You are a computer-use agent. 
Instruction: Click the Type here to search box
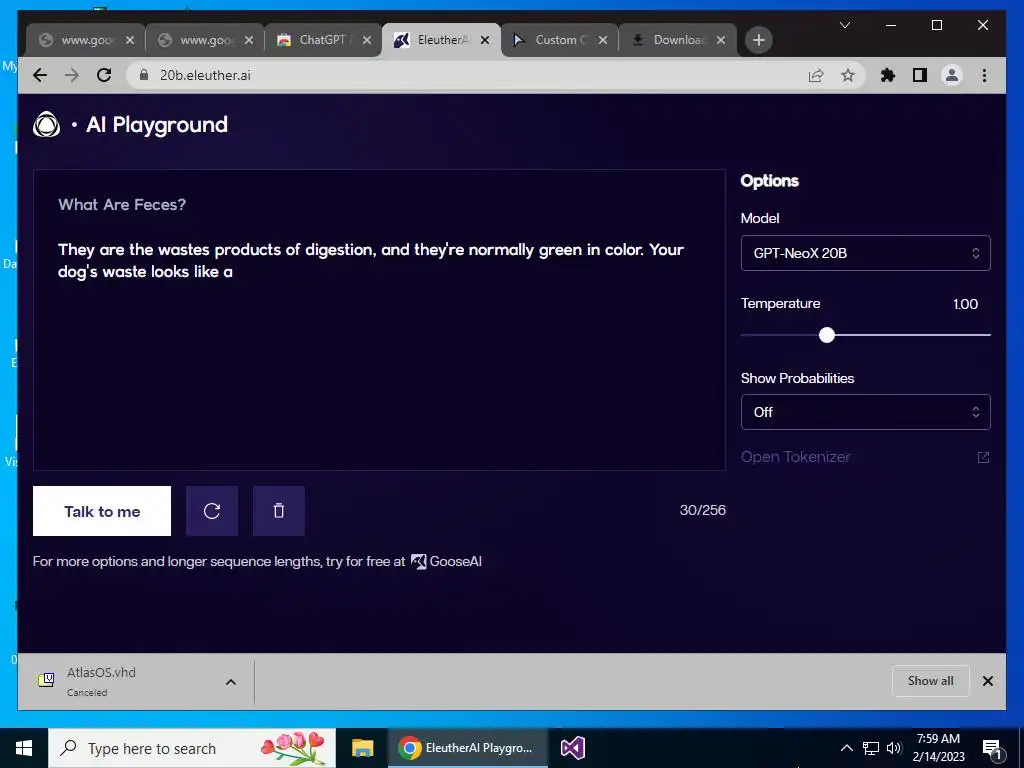[x=192, y=748]
